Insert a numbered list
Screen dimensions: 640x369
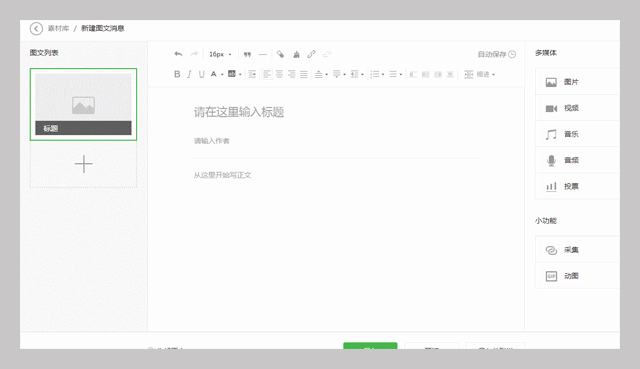coord(375,74)
